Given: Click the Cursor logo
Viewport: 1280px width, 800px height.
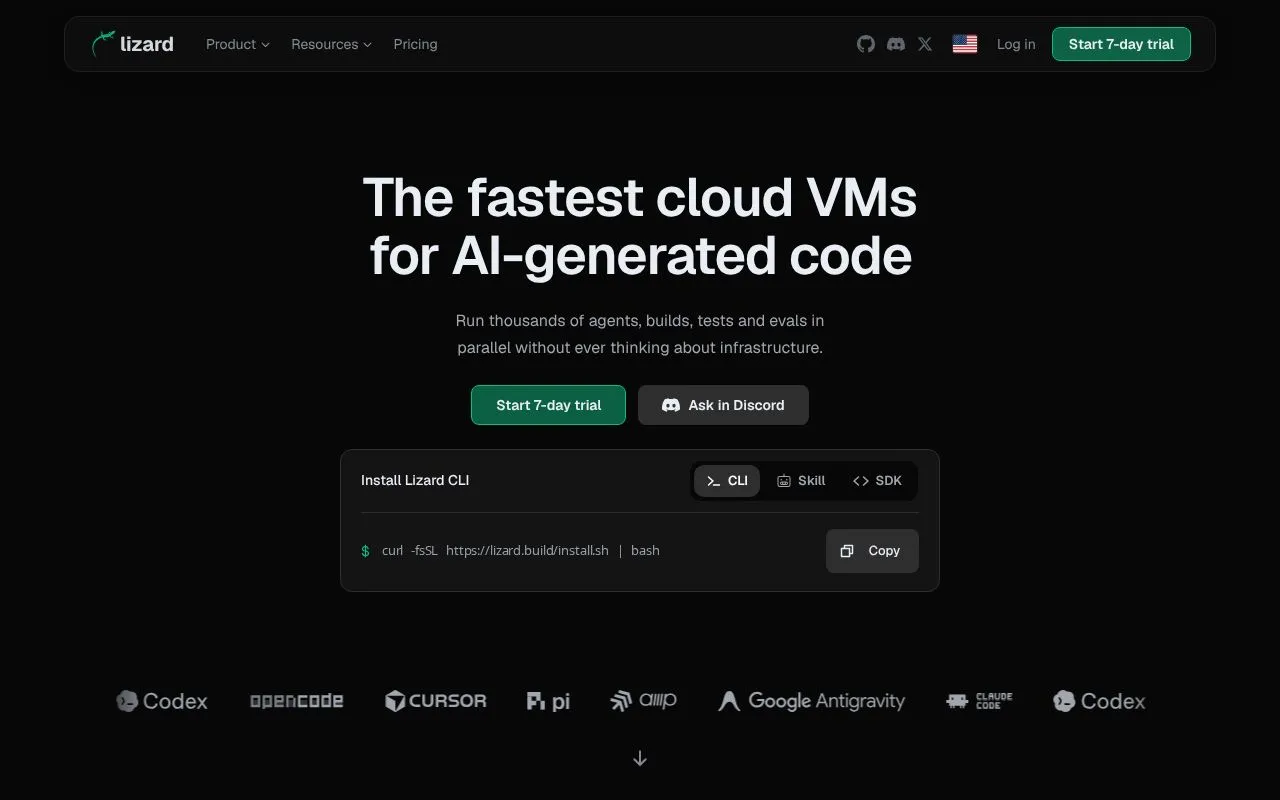Looking at the screenshot, I should click(436, 701).
